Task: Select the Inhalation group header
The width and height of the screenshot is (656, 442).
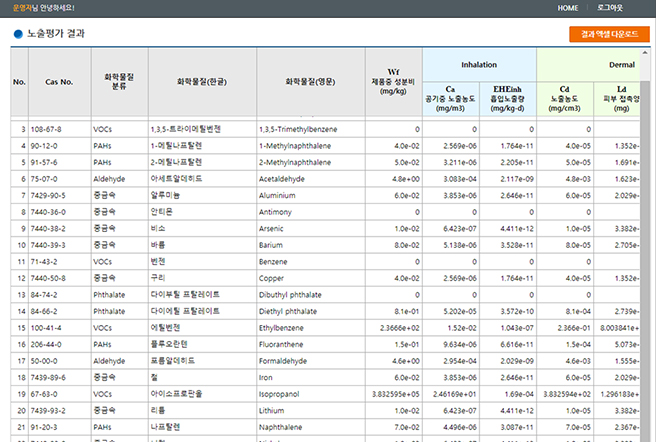Action: (x=479, y=63)
